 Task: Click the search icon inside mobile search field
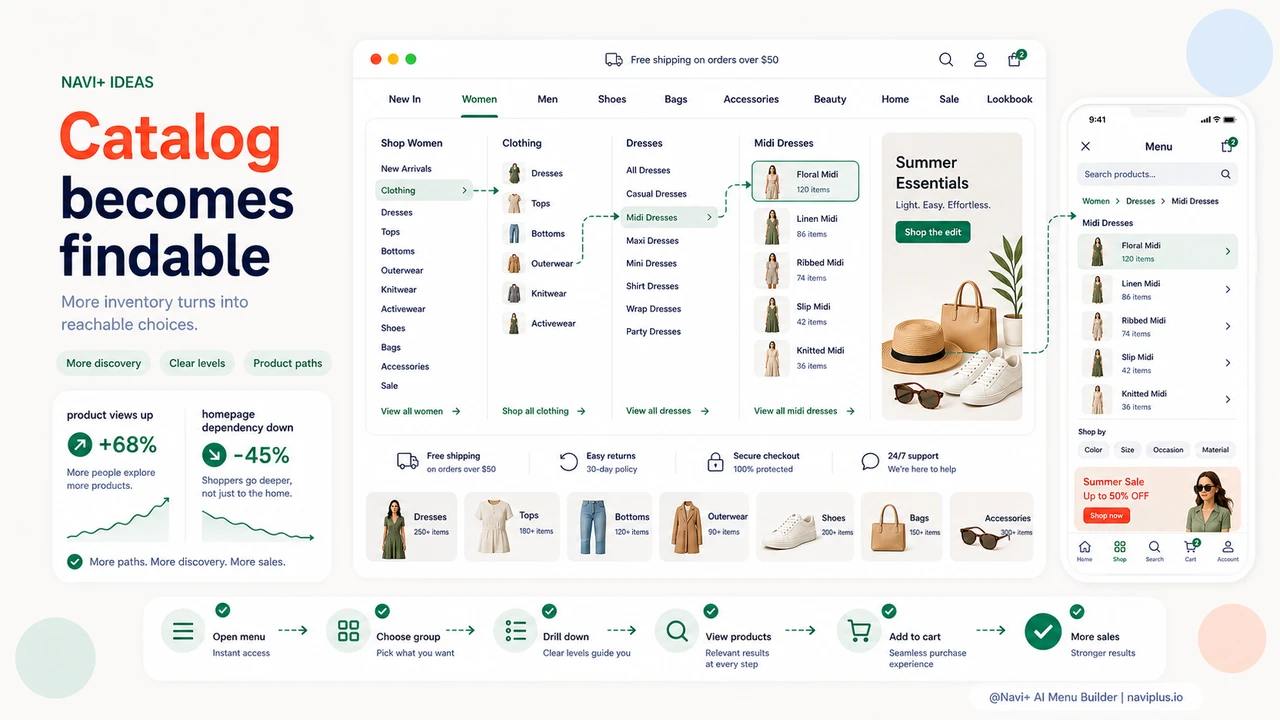coord(1225,174)
